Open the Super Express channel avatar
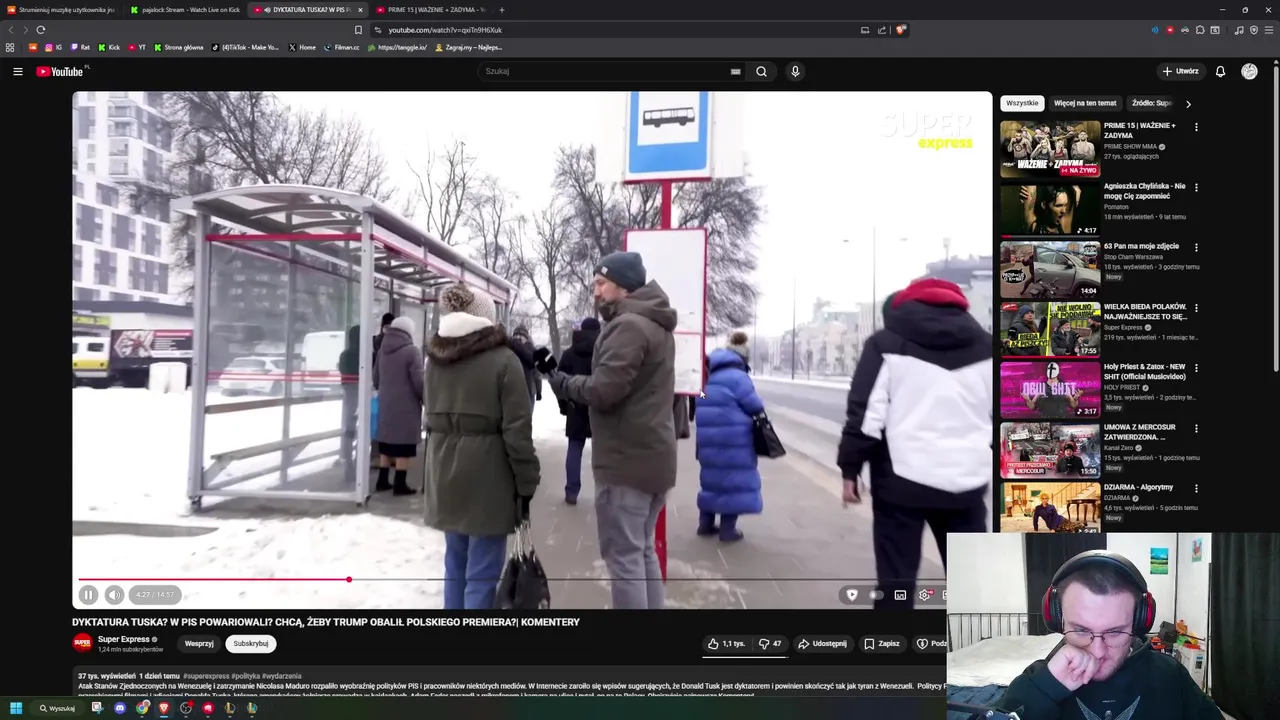Screen dimensions: 1280x720 pyautogui.click(x=82, y=643)
